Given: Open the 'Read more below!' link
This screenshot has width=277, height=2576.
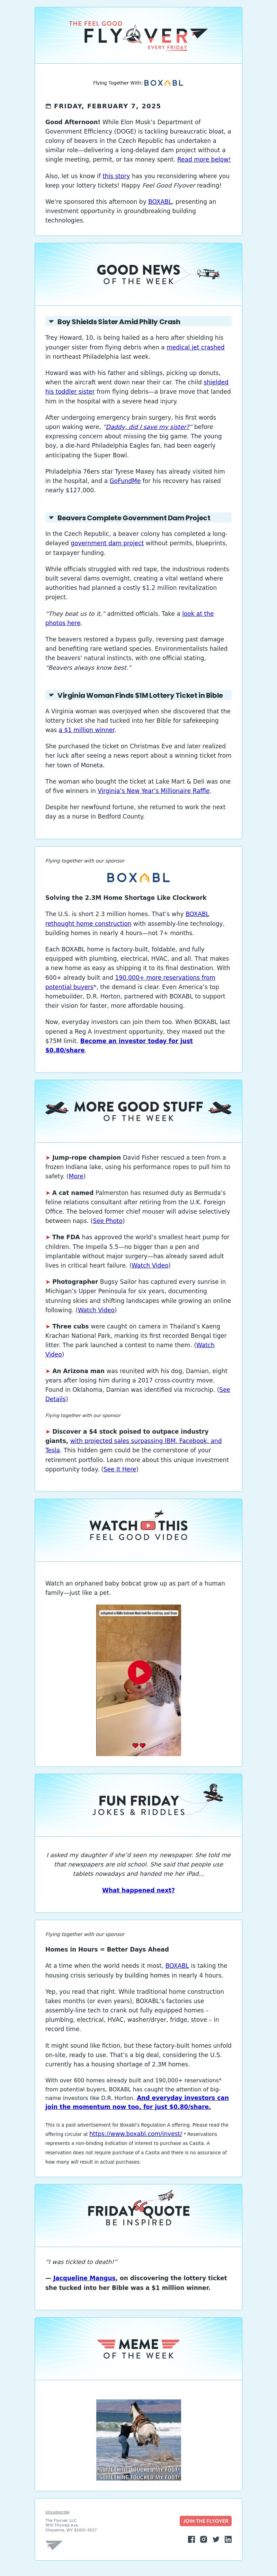Looking at the screenshot, I should [204, 159].
